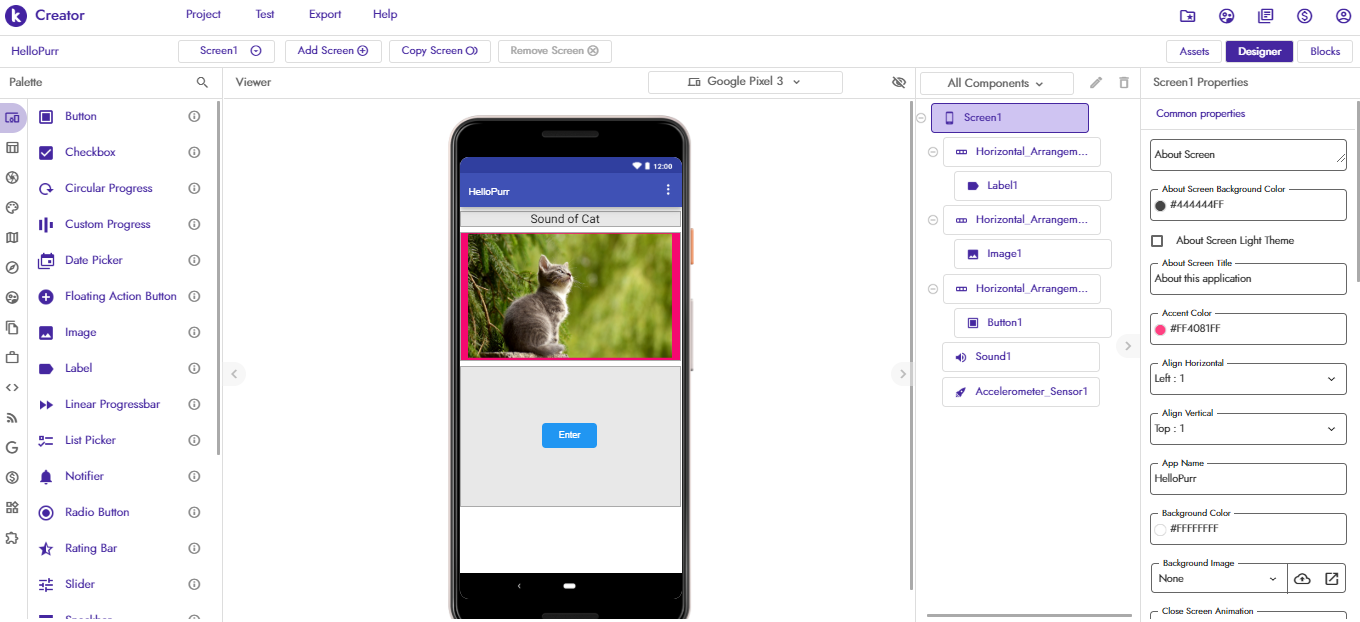Select the Floating Action Button palette item
This screenshot has width=1360, height=622.
tap(120, 296)
